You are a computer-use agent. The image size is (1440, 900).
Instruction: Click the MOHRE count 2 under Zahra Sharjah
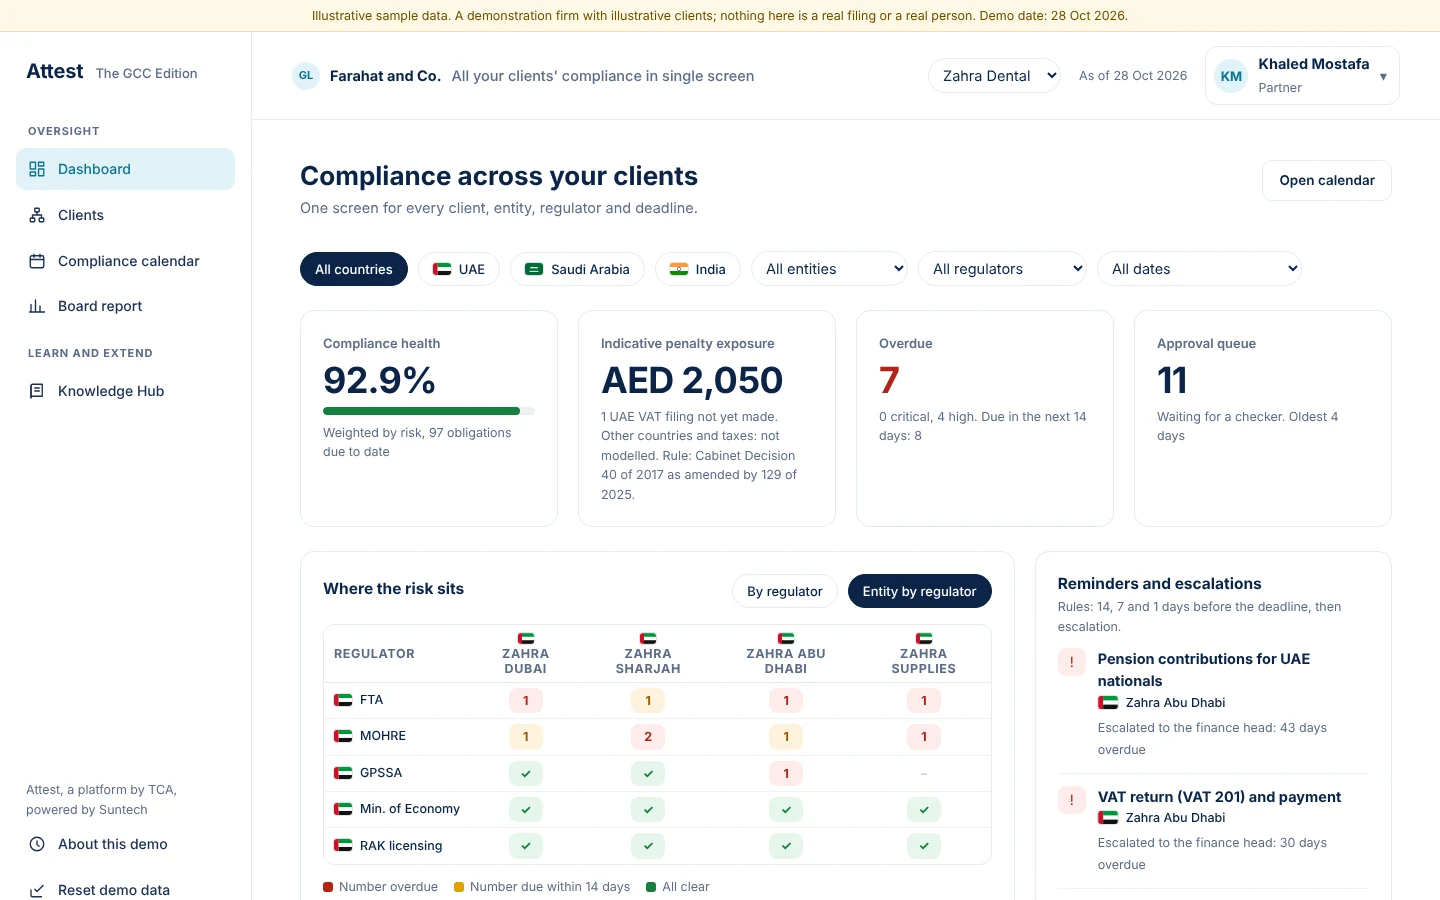point(648,737)
